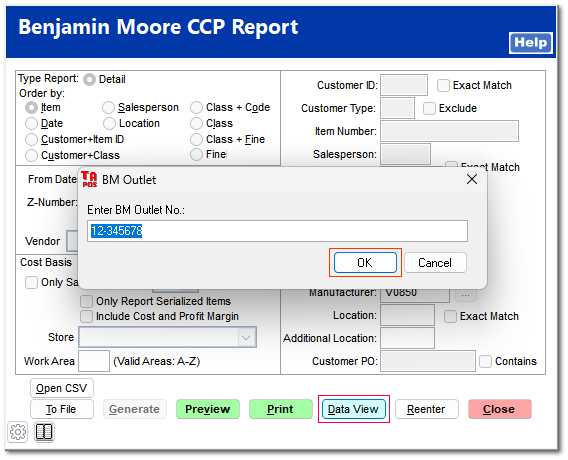The height and width of the screenshot is (460, 568).
Task: Open the Store dropdown
Action: click(x=167, y=337)
